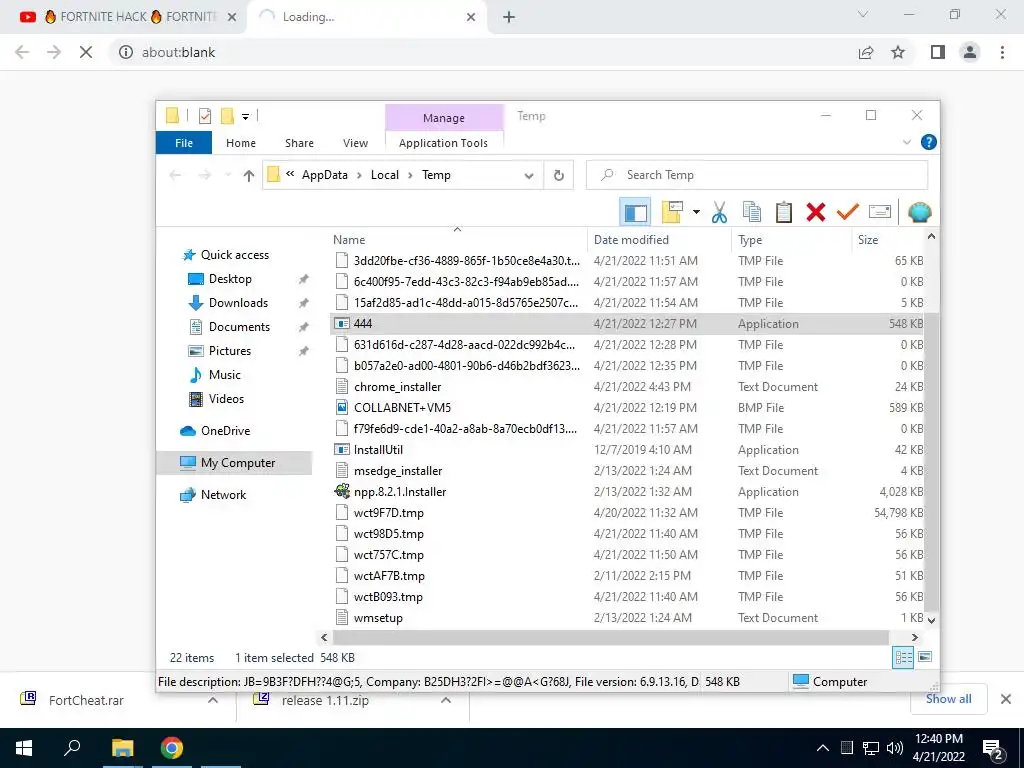Viewport: 1024px width, 768px height.
Task: Open the recent locations dropdown arrow
Action: click(x=227, y=175)
